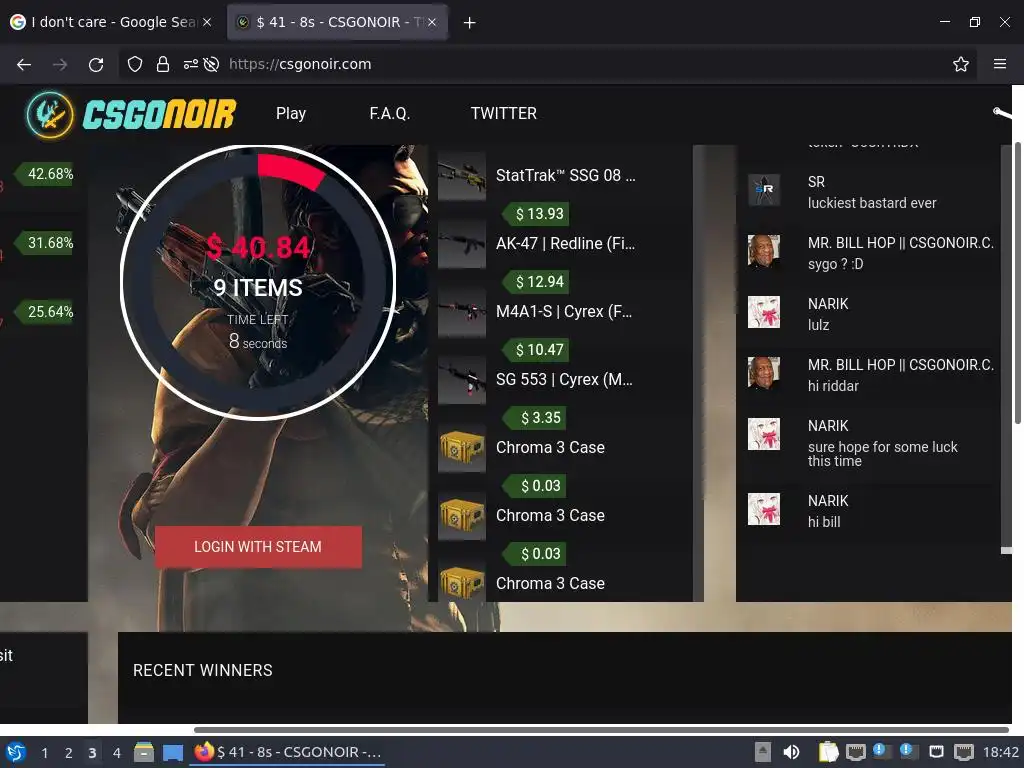1024x768 pixels.
Task: Click the show desktop taskbar icon
Action: tap(173, 752)
